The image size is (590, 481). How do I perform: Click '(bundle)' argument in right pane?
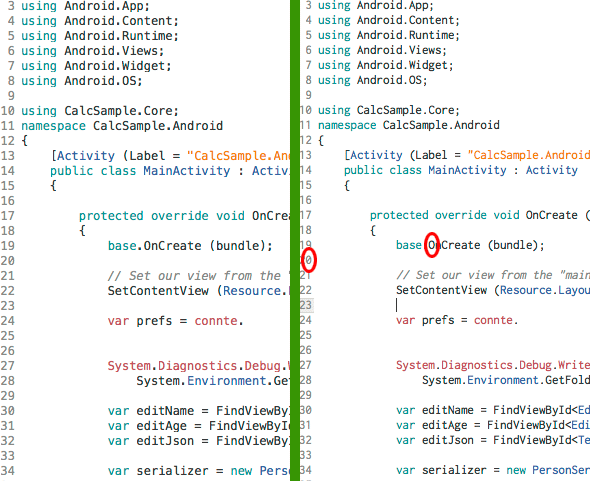click(x=512, y=245)
